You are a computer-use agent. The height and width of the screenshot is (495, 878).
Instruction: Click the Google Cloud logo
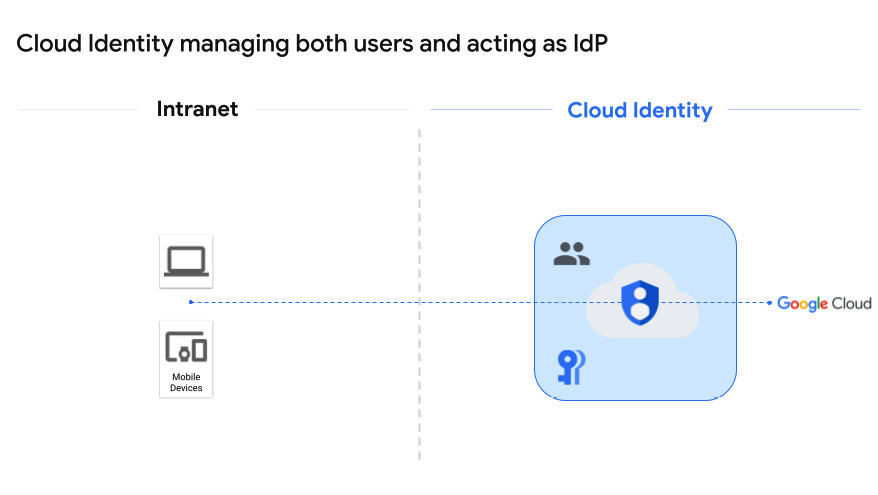(824, 303)
